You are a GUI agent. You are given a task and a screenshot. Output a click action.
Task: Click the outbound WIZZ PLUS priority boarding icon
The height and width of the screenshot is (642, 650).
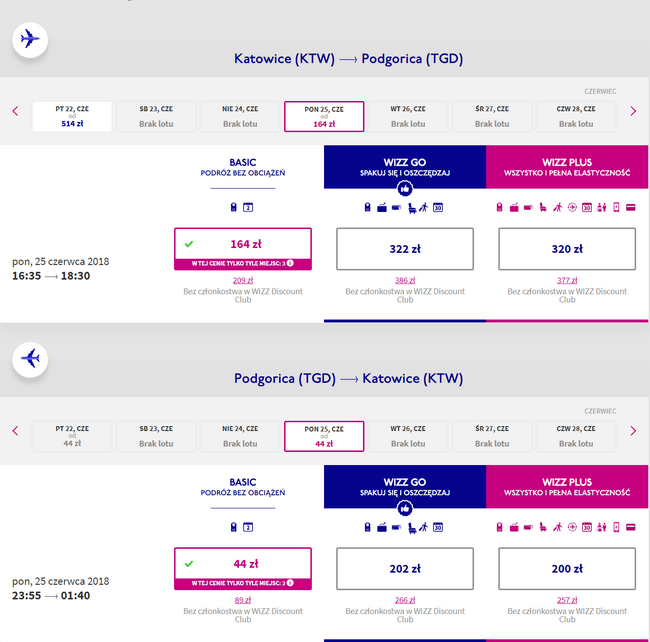[x=558, y=207]
